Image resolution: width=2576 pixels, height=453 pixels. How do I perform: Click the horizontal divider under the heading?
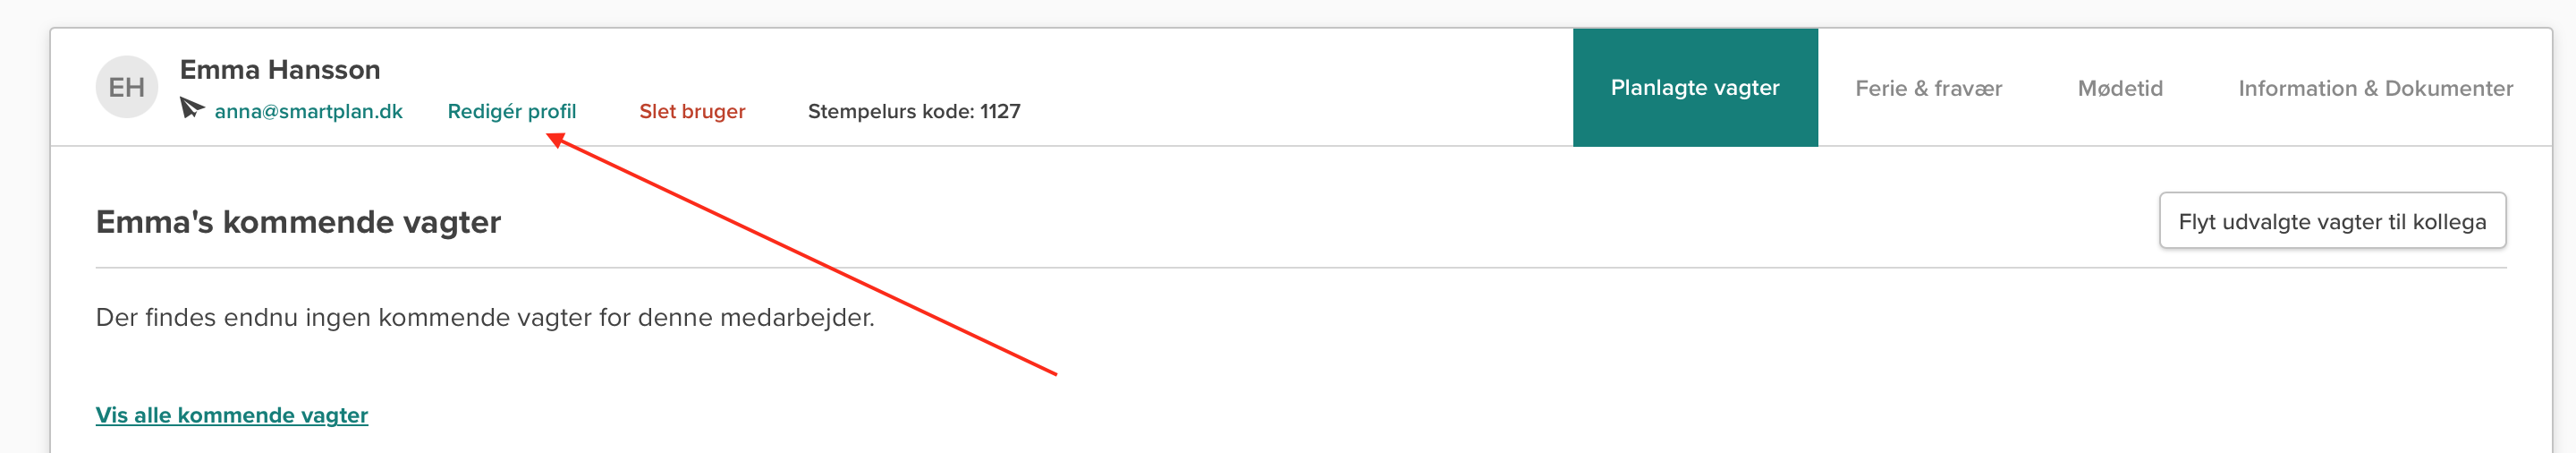1300,267
